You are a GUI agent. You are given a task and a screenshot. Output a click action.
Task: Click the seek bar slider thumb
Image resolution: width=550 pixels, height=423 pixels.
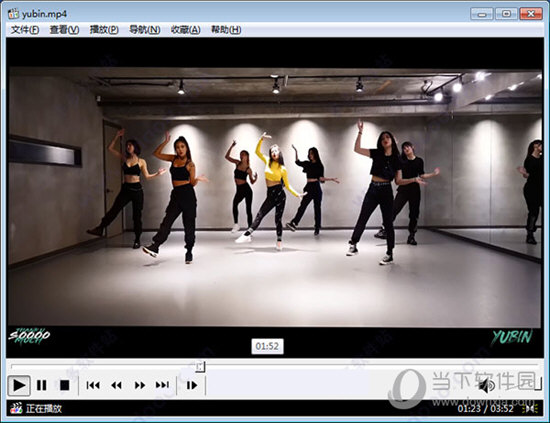tap(200, 367)
